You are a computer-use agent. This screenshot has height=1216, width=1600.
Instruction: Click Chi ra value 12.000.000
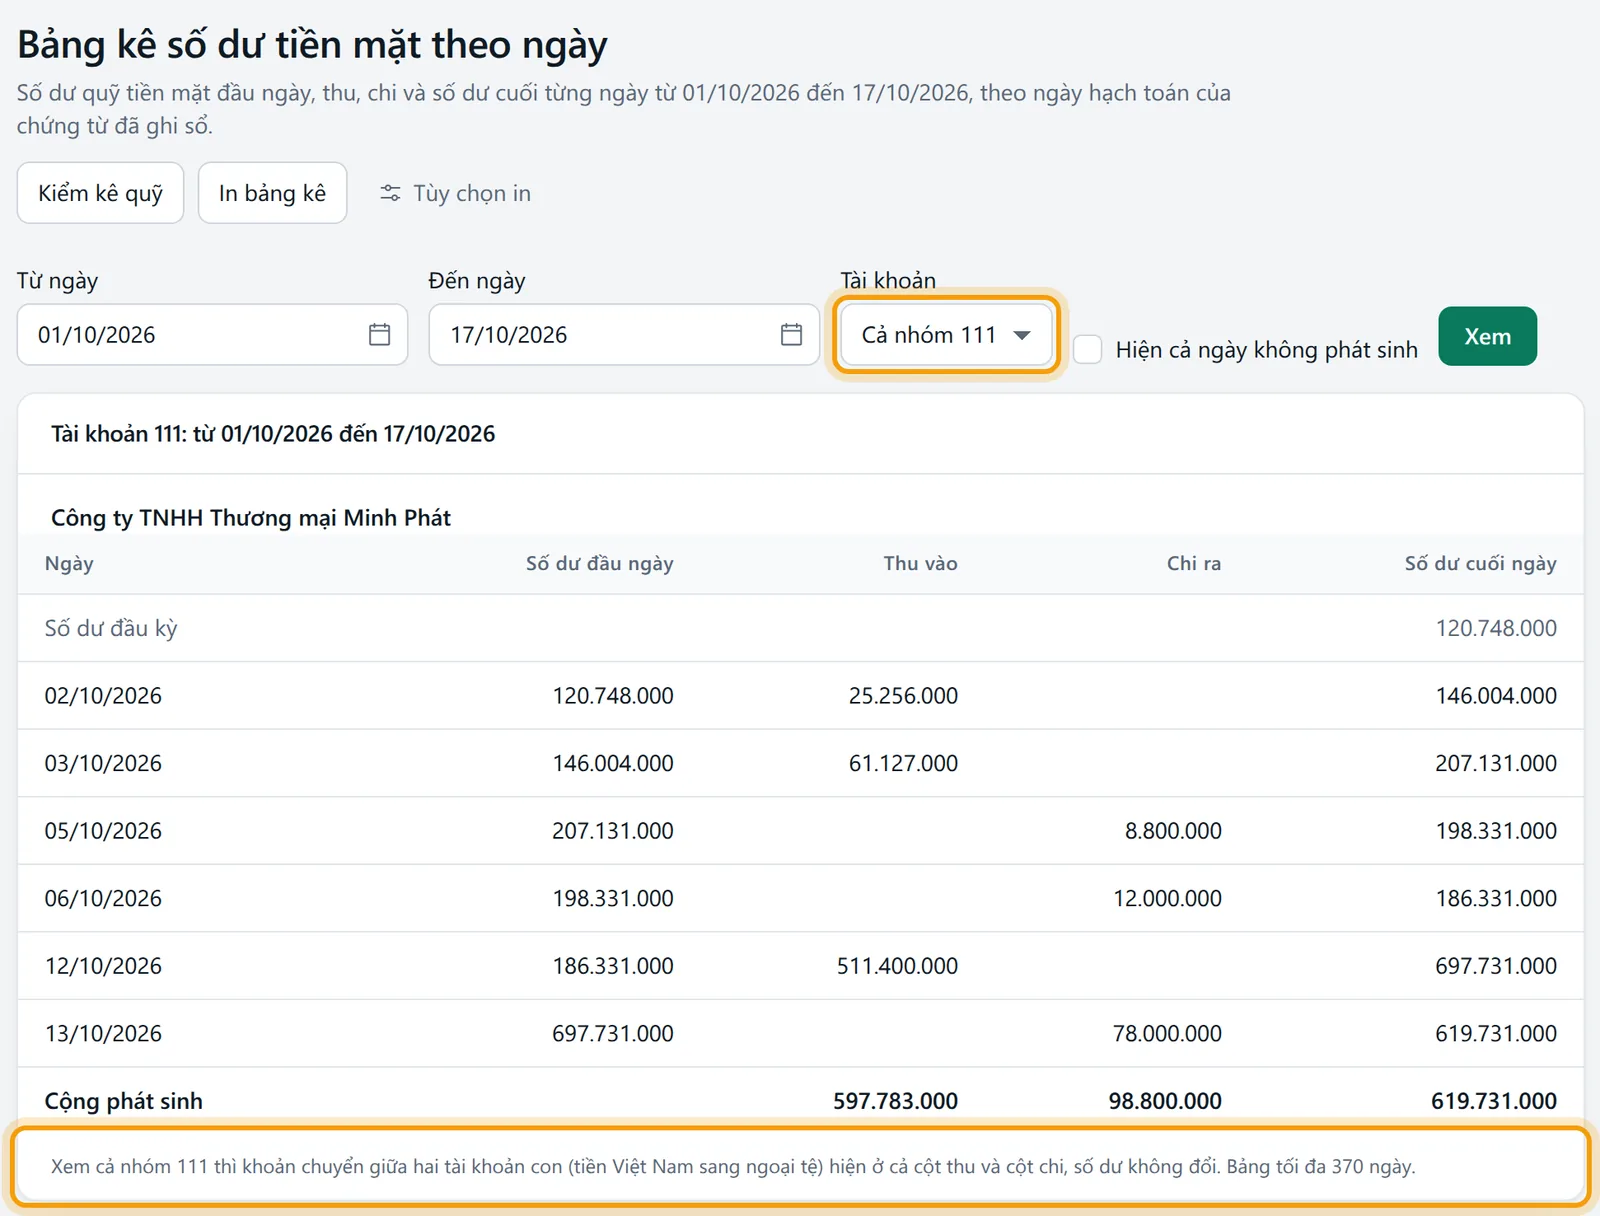(1168, 899)
